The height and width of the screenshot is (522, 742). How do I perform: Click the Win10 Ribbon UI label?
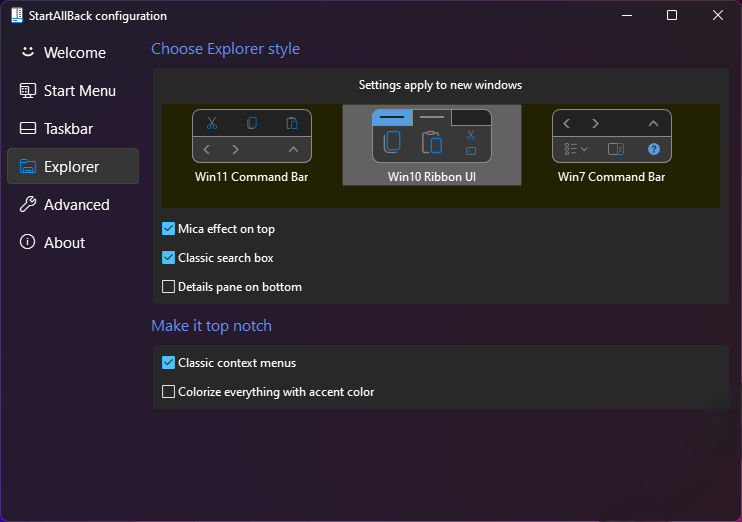(x=432, y=177)
